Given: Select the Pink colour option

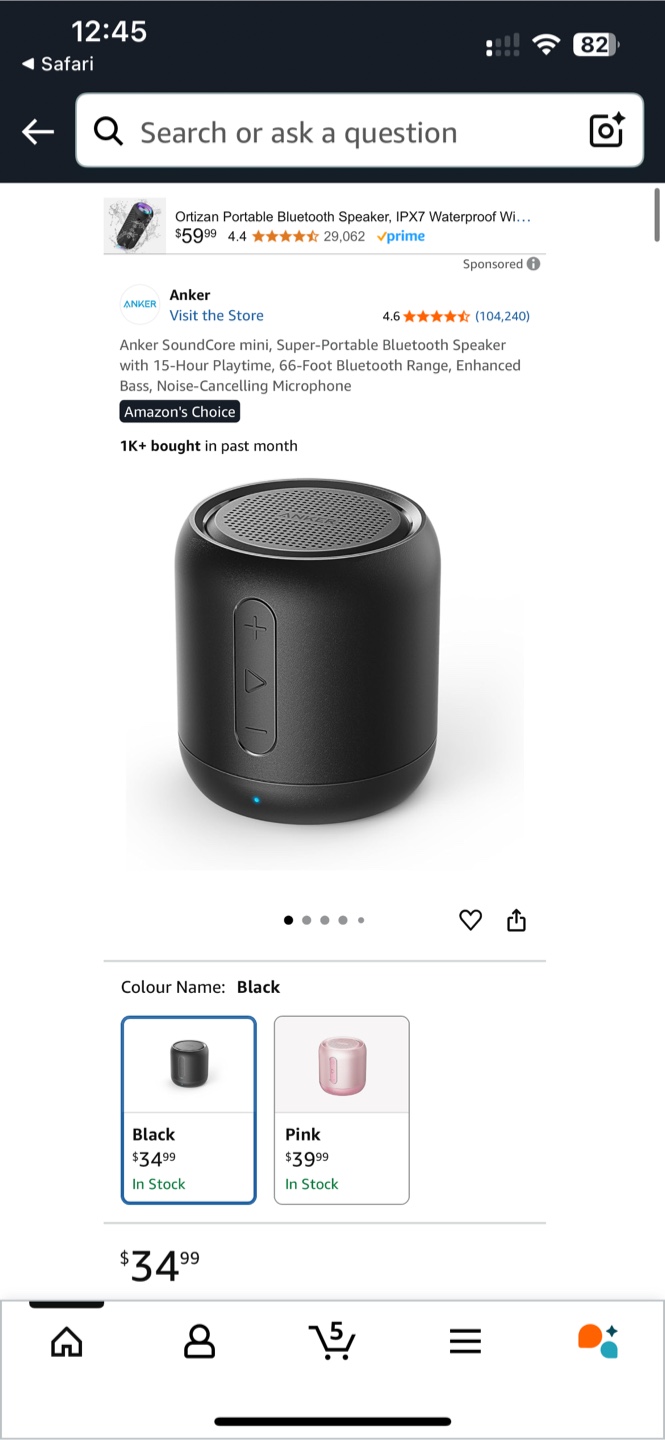Looking at the screenshot, I should coord(342,1110).
